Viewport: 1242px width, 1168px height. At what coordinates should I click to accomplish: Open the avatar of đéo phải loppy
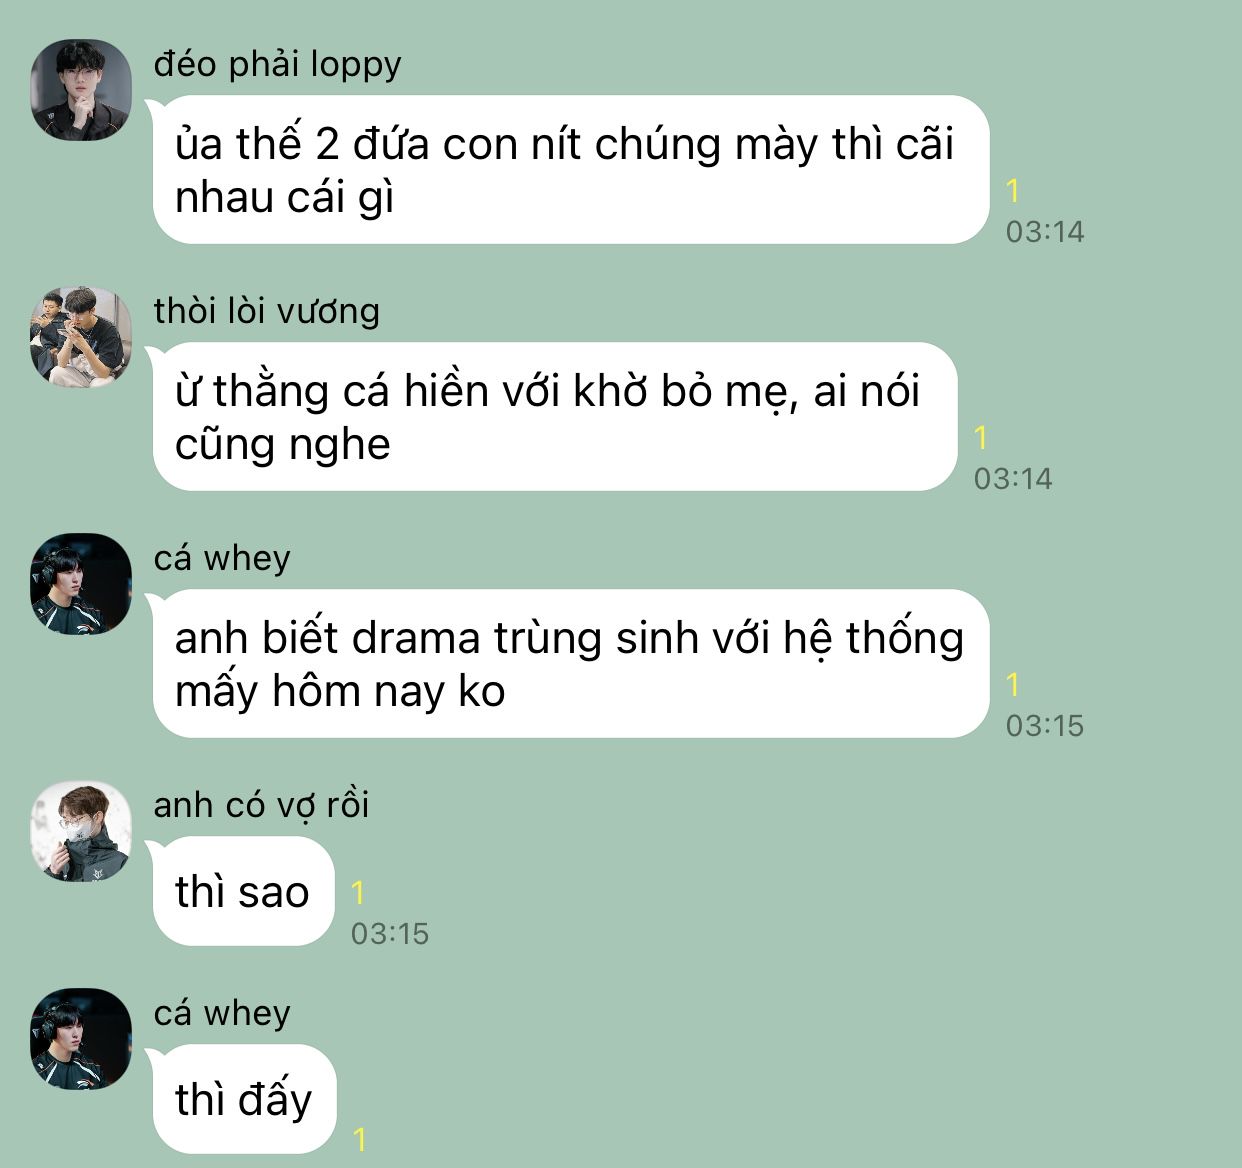[81, 90]
